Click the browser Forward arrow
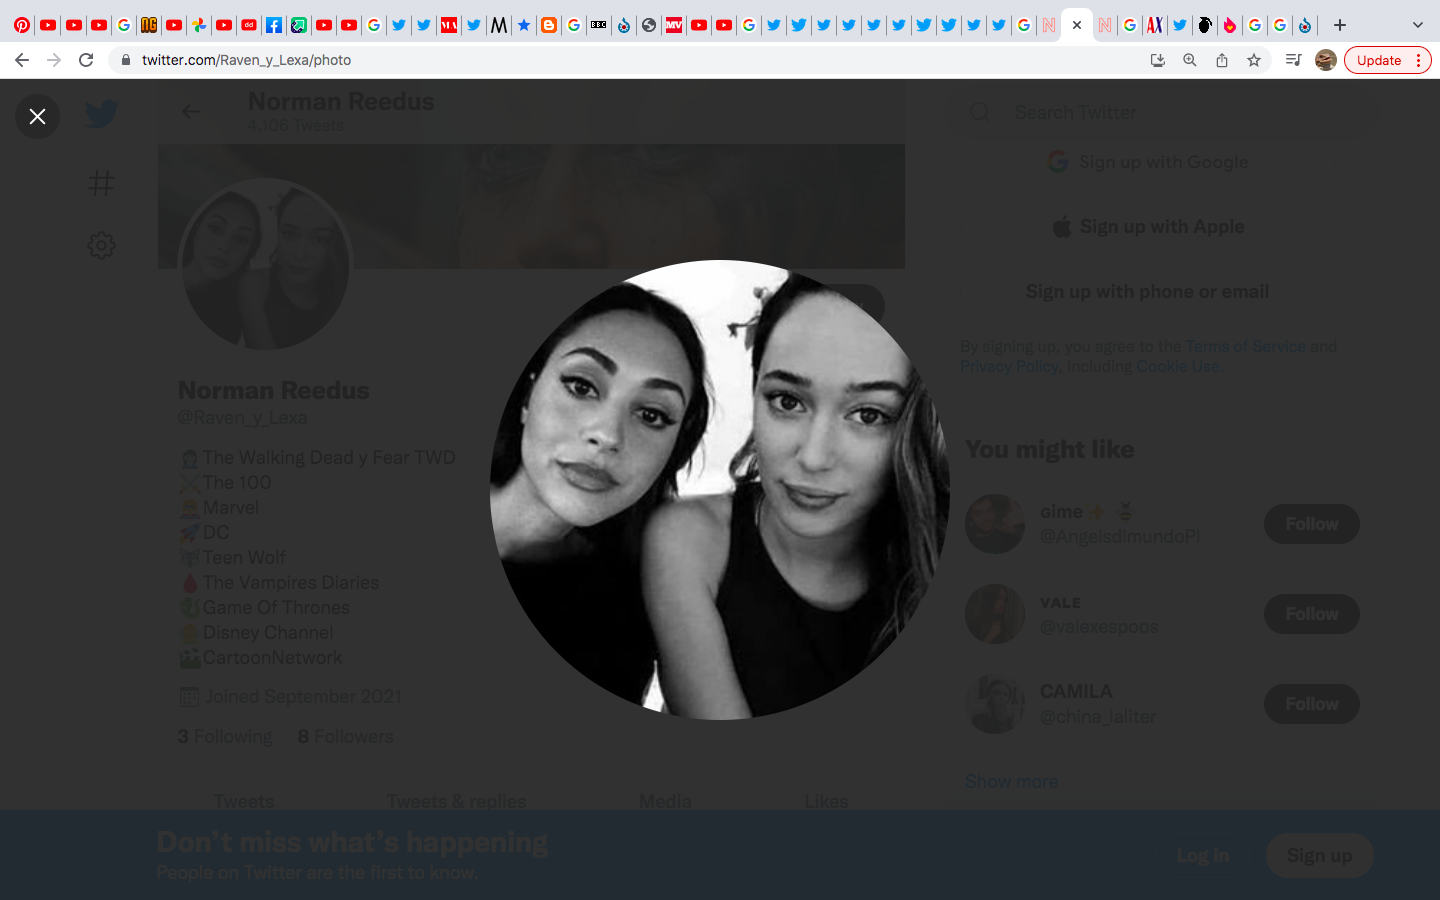The image size is (1440, 900). 54,60
